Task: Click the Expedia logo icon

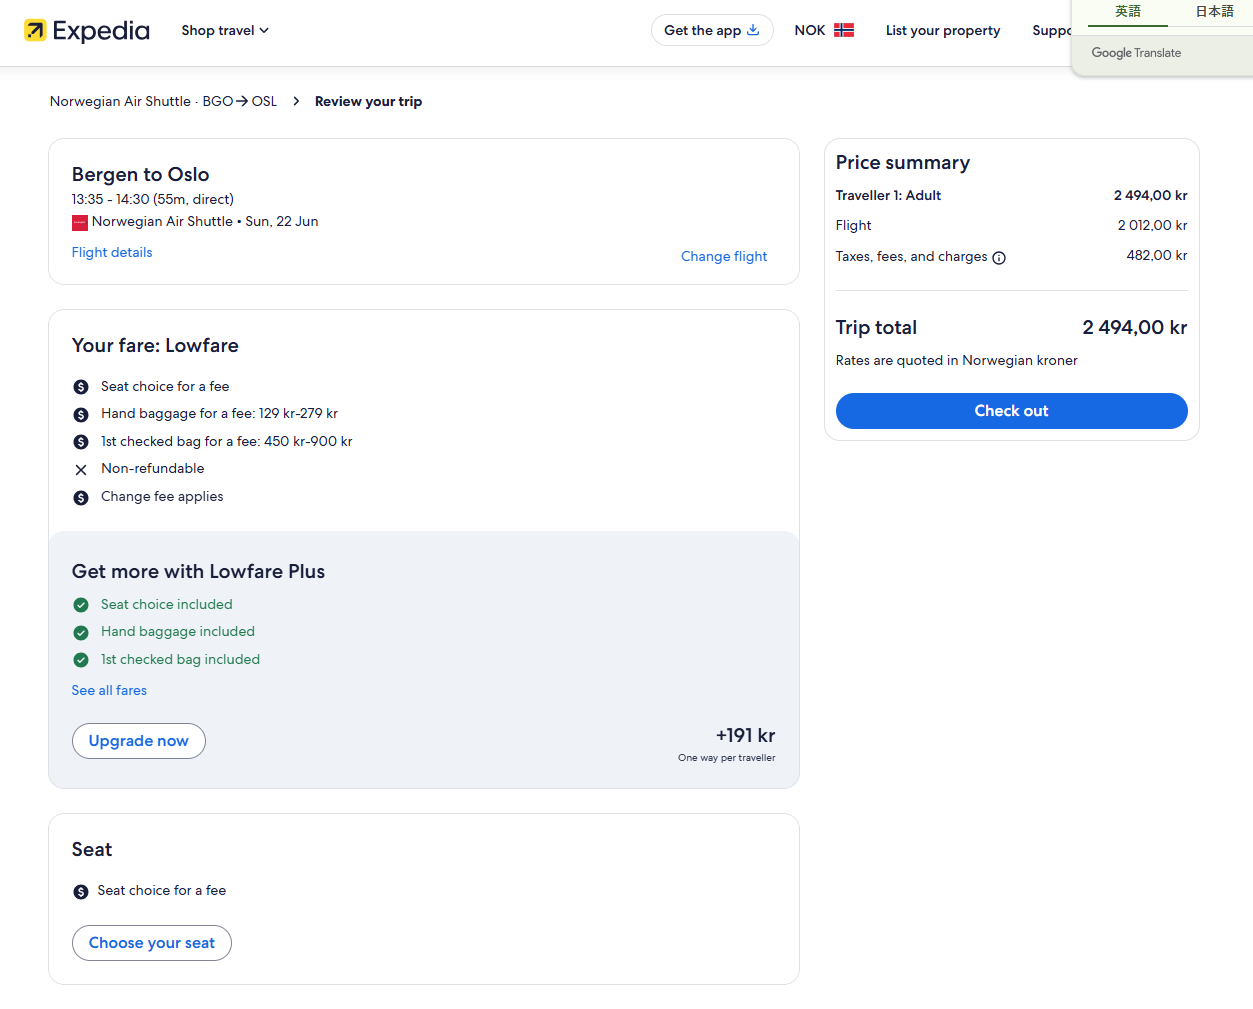Action: (36, 31)
